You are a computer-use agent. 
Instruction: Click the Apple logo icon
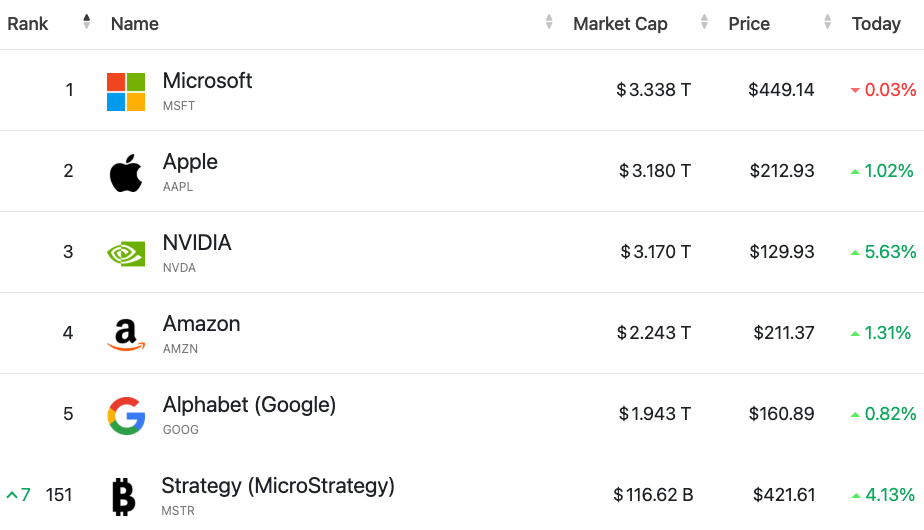click(x=126, y=173)
